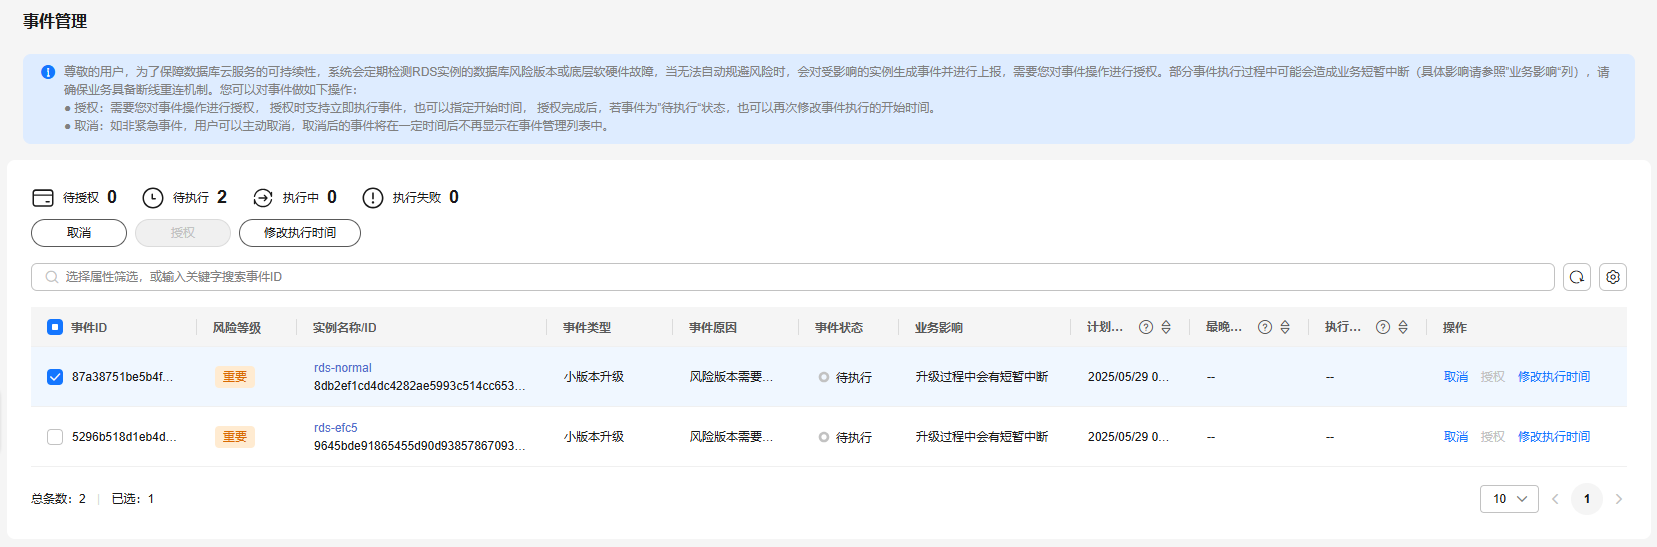Filter by 待执行 status counter
Viewport: 1657px width, 547px height.
(x=185, y=198)
